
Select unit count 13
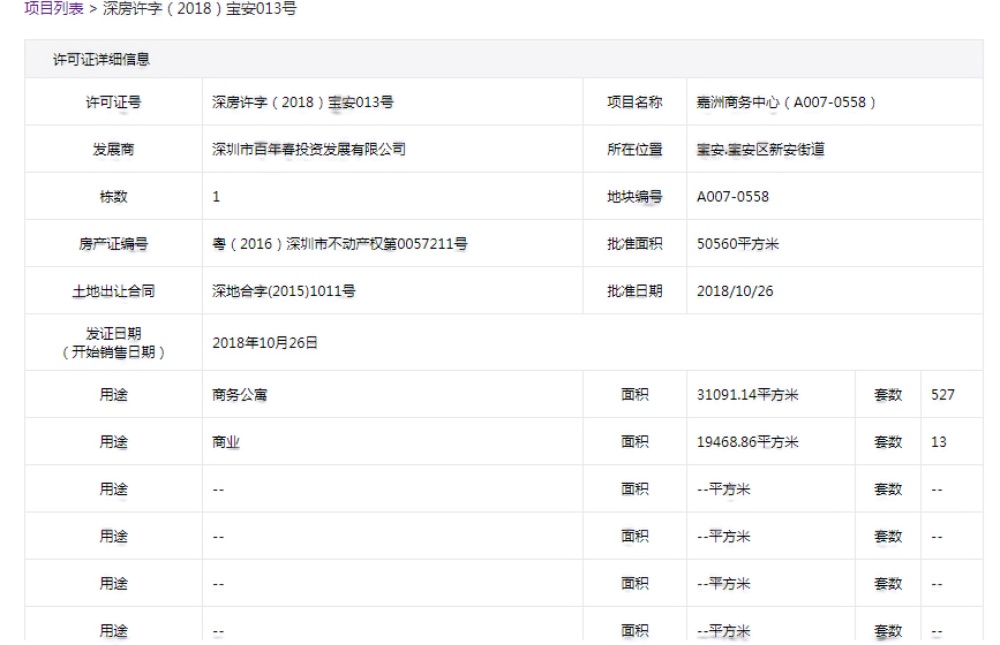tap(939, 442)
